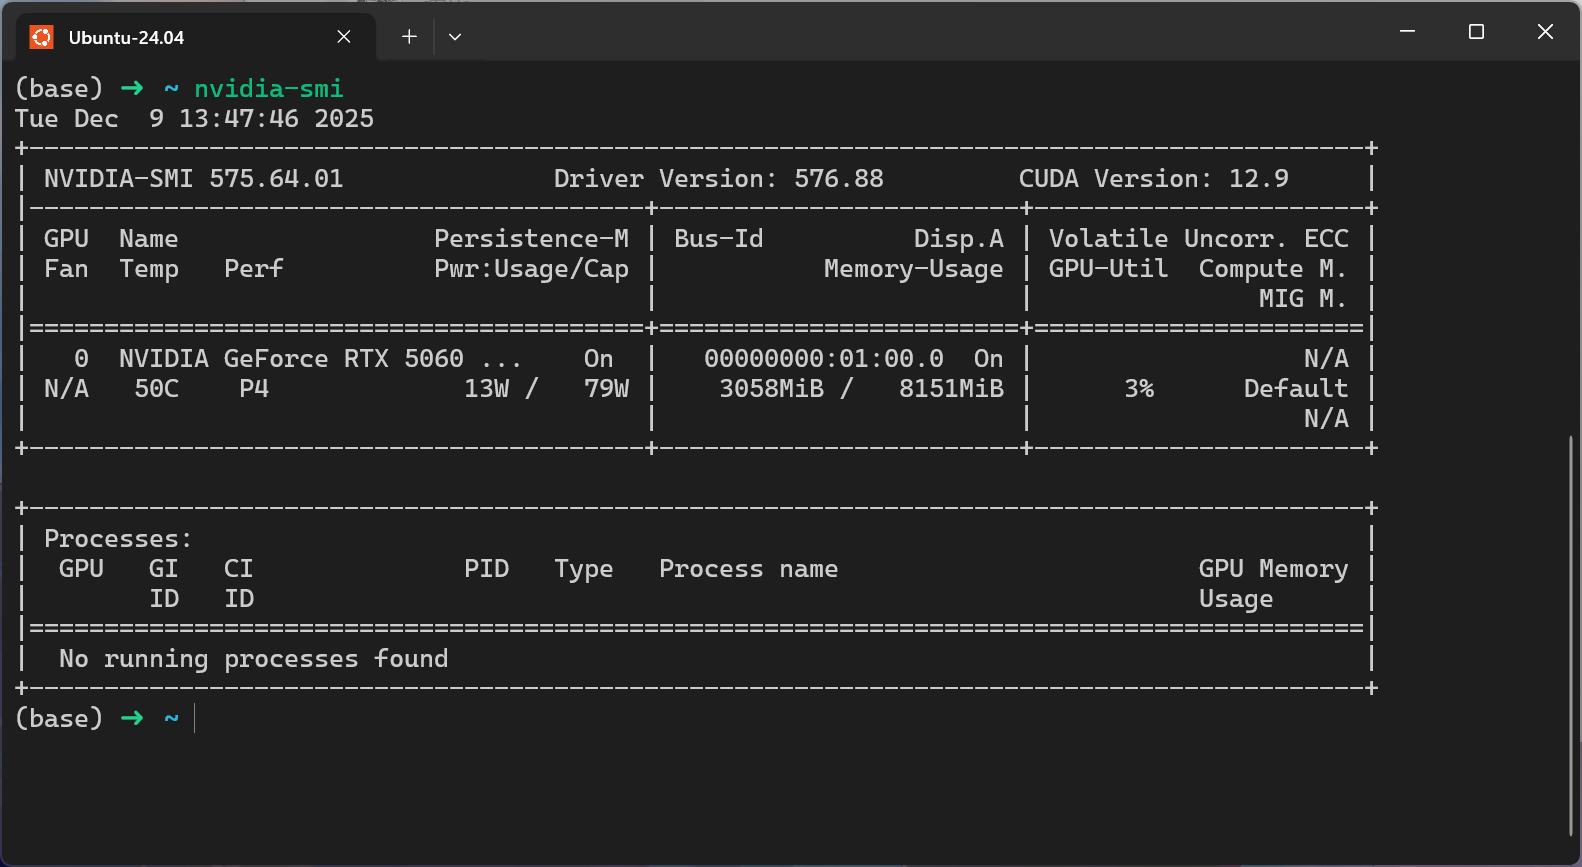Click 'CUDA Version: 12.9' text
The image size is (1582, 867).
coord(1154,179)
